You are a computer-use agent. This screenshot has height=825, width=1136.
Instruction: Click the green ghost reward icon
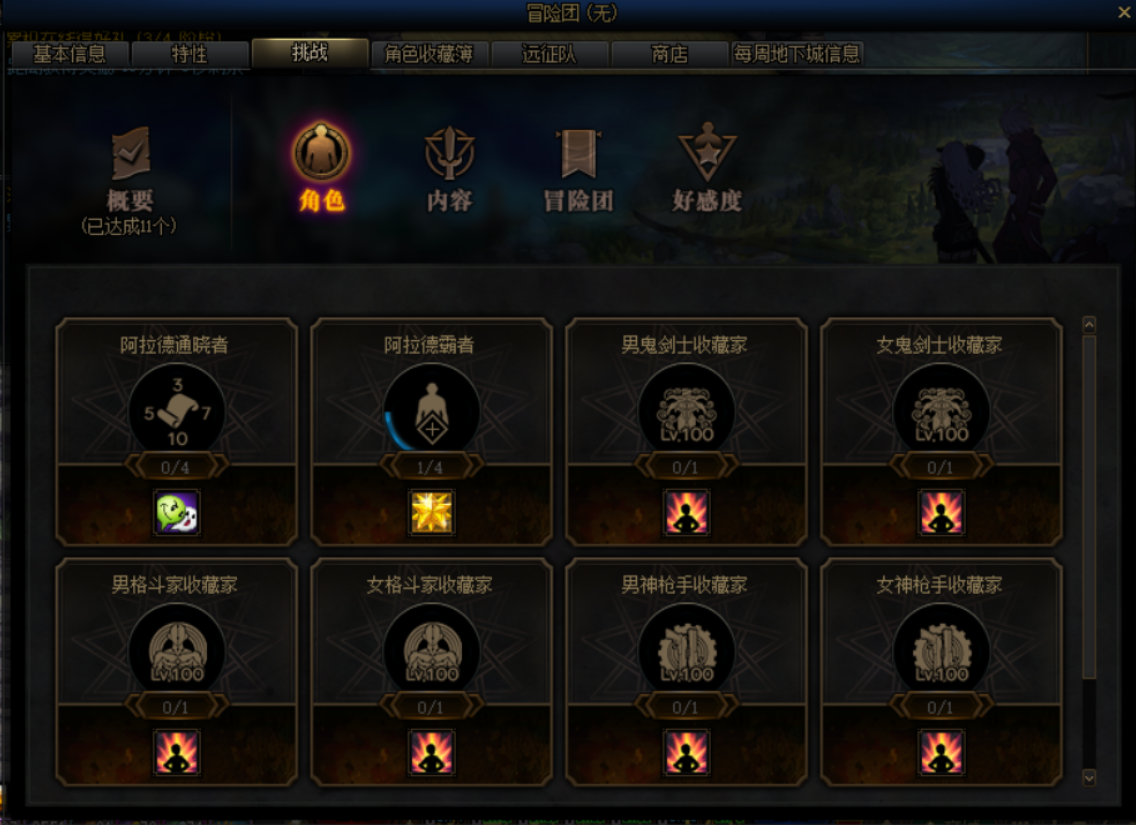[x=177, y=513]
